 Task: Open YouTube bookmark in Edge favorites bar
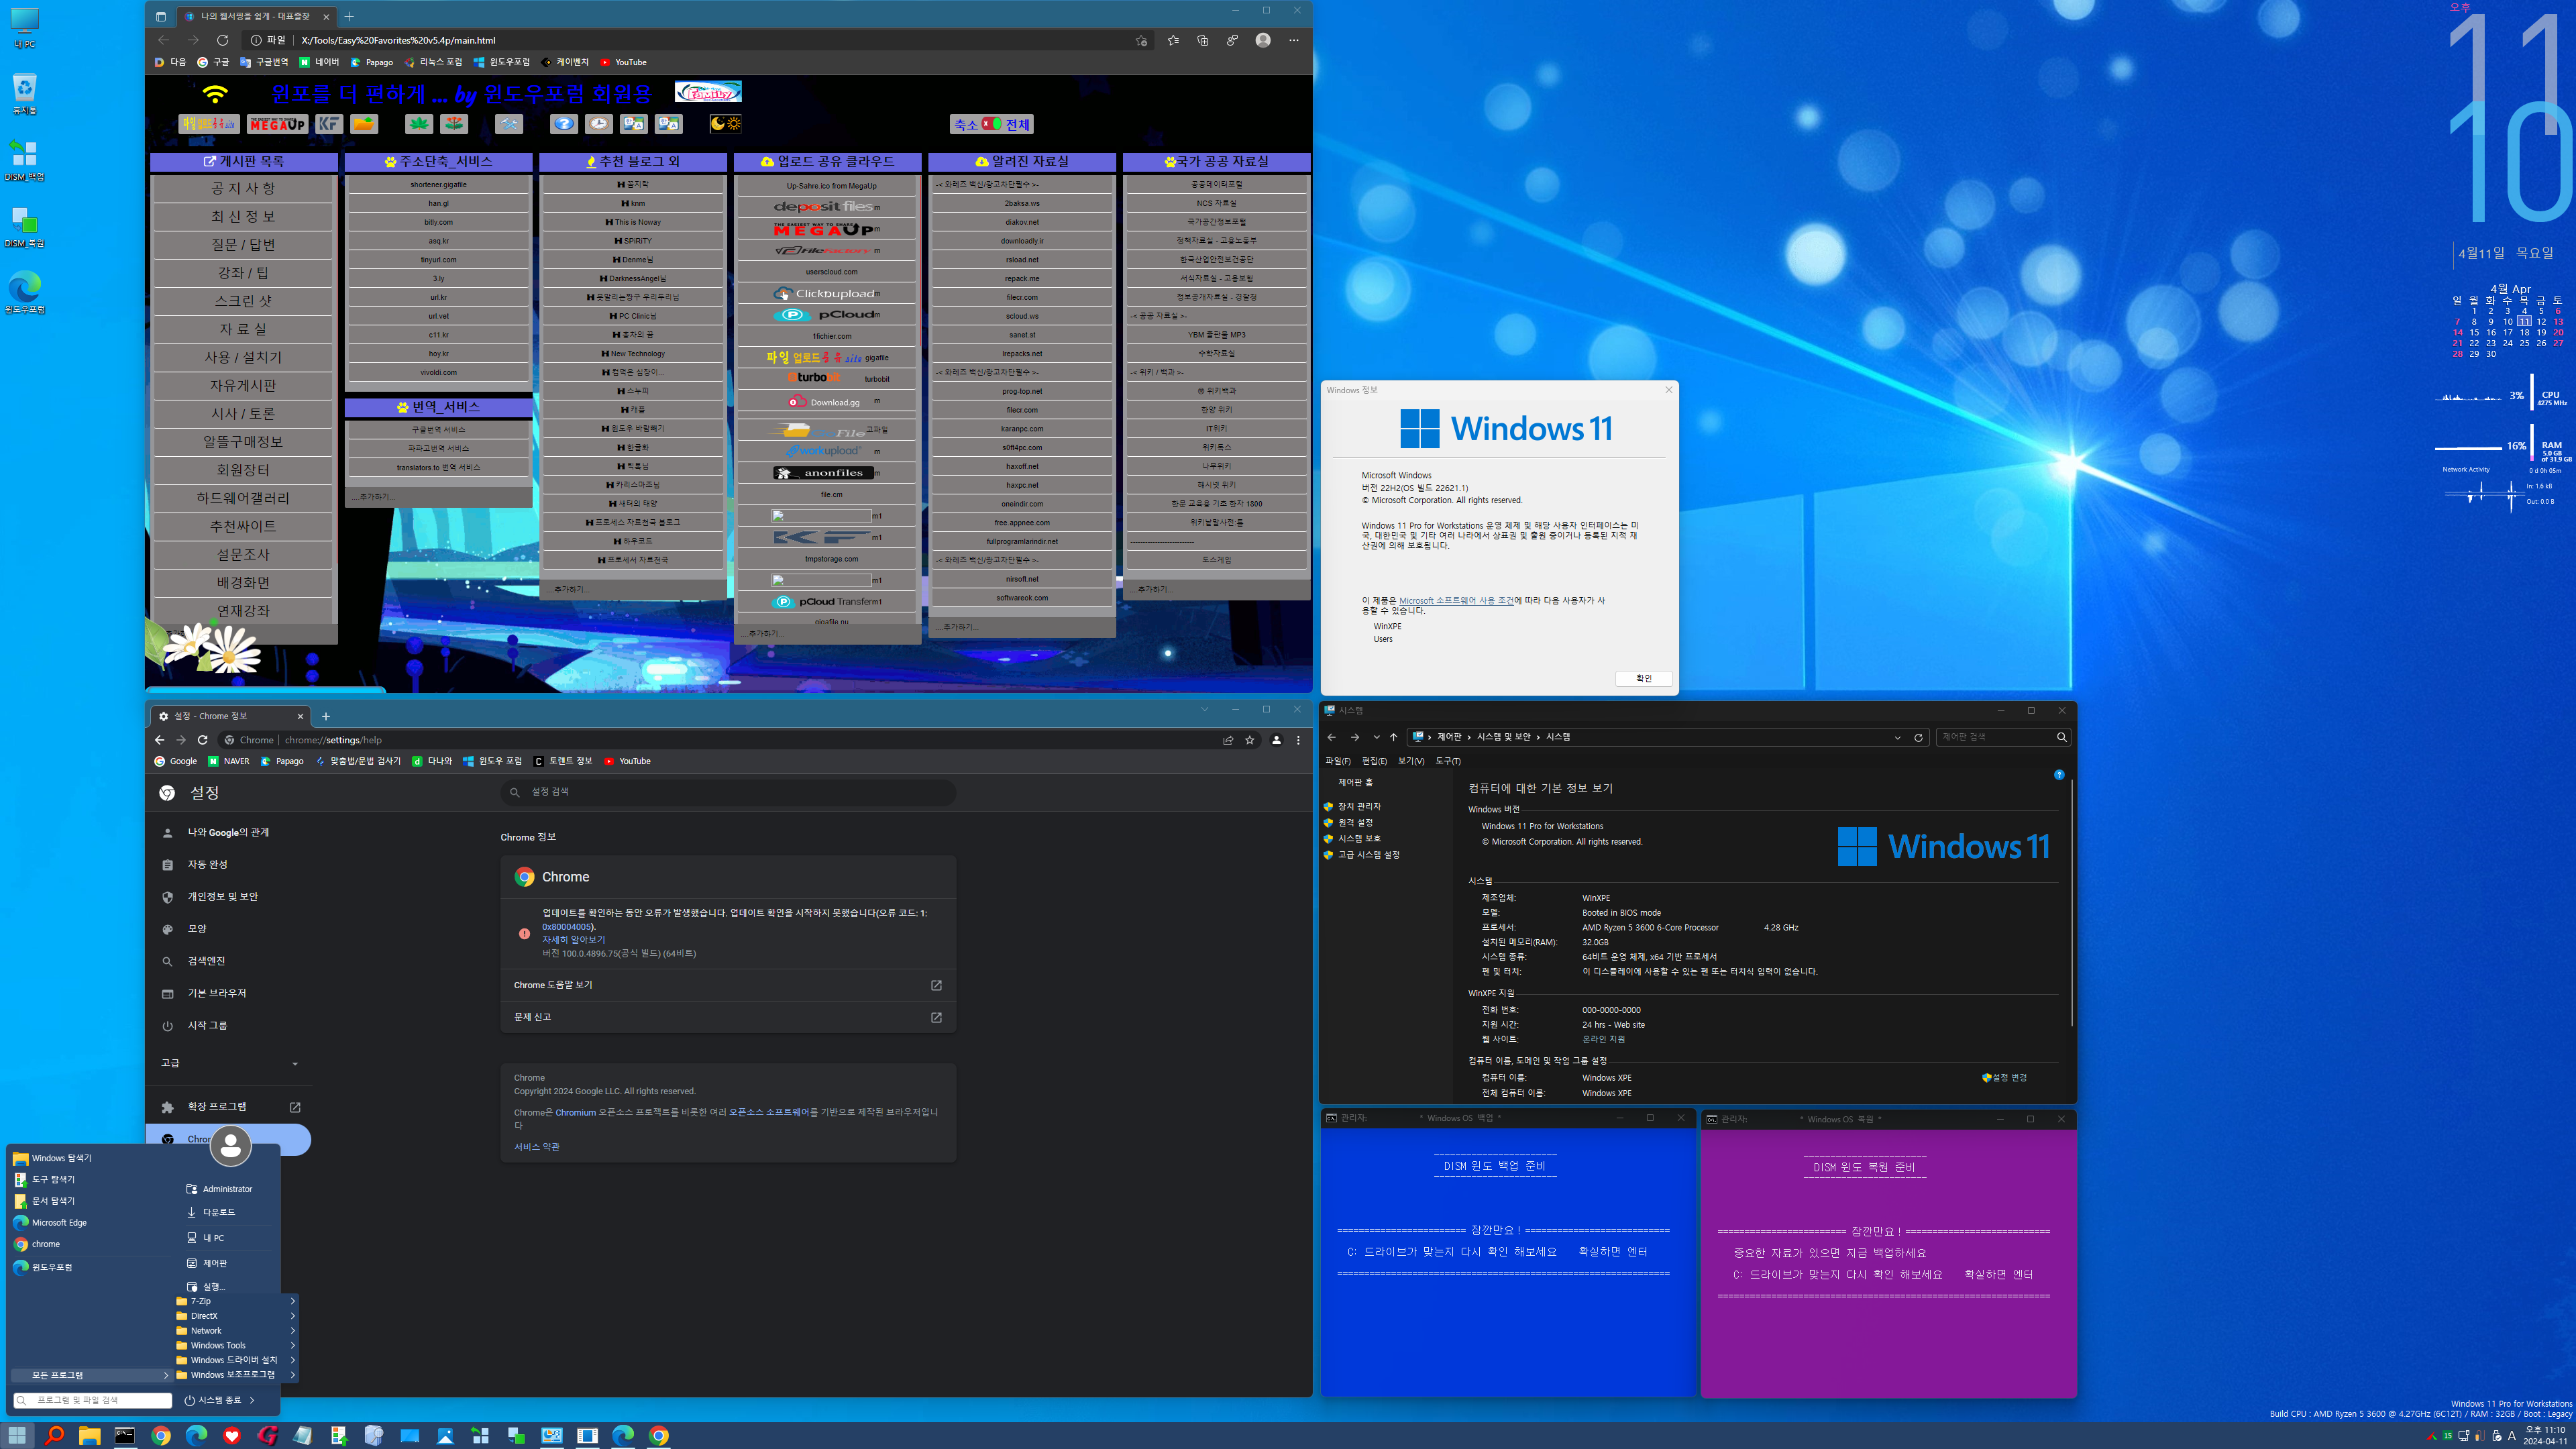(x=623, y=62)
